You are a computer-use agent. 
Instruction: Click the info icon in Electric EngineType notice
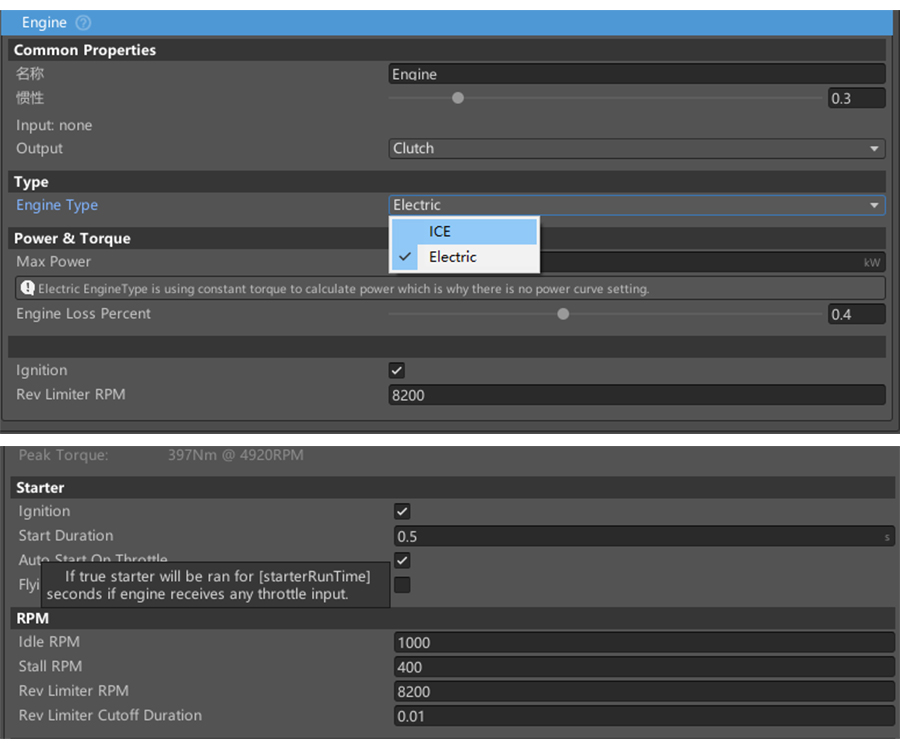(27, 288)
